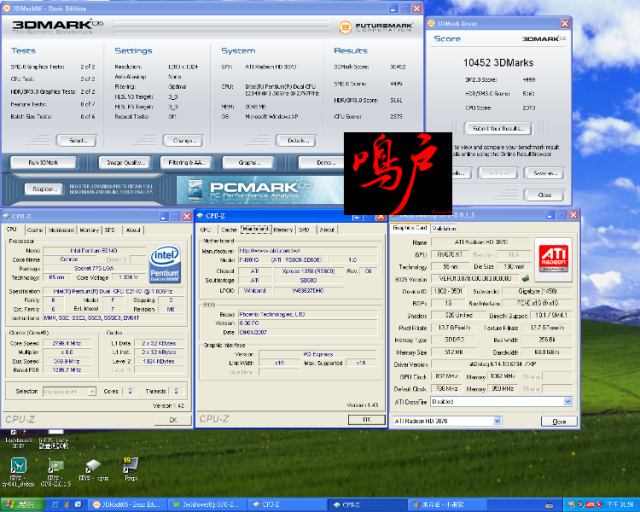The image size is (640, 512).
Task: Open Cache tab in CPU-Z processor window
Action: click(x=35, y=230)
